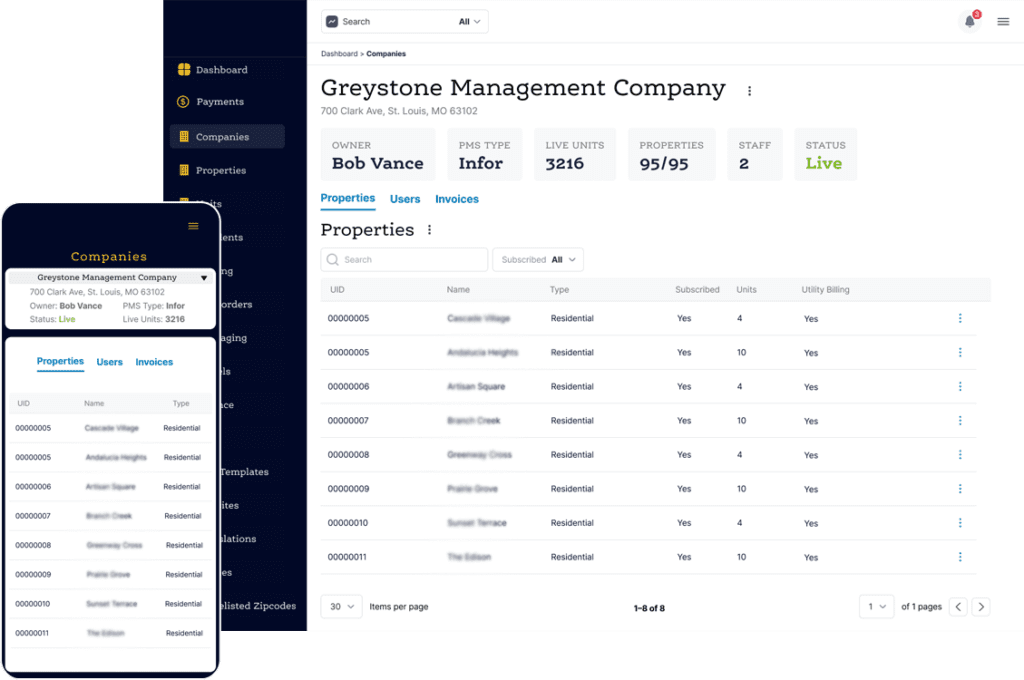The height and width of the screenshot is (680, 1024).
Task: Tap the Companies heading in the mobile view
Action: tap(109, 256)
